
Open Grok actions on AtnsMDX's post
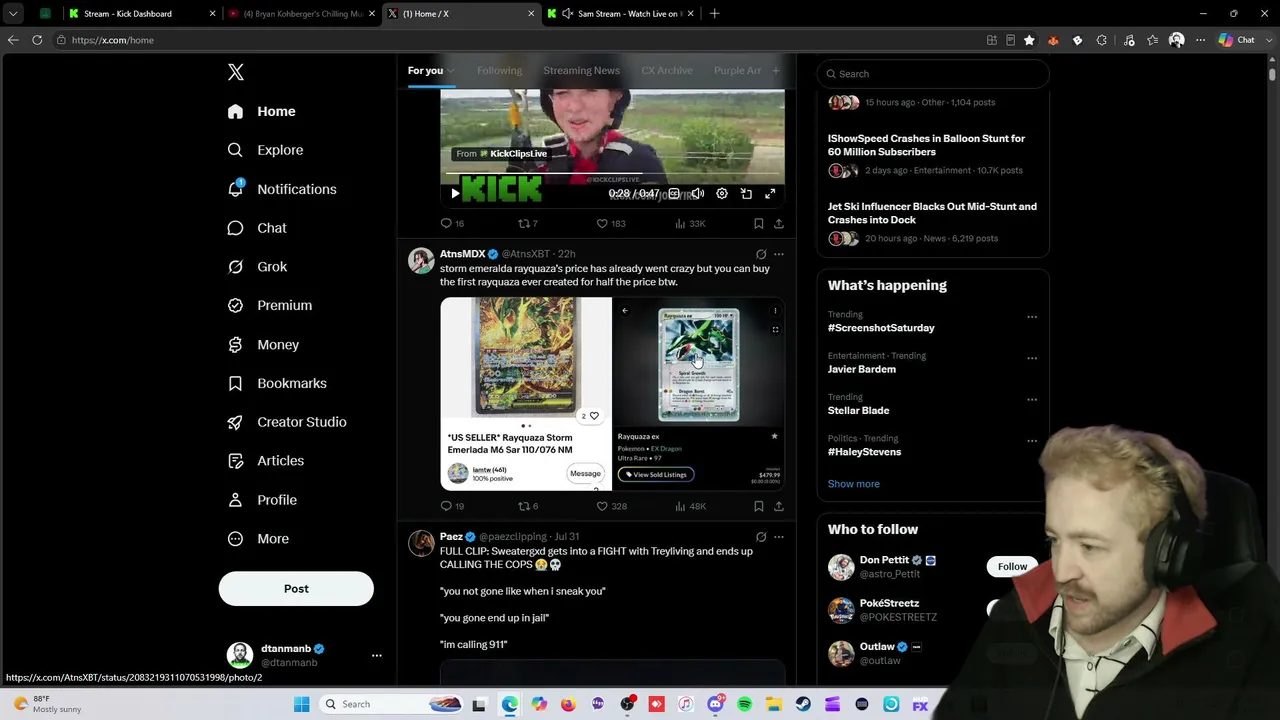761,255
